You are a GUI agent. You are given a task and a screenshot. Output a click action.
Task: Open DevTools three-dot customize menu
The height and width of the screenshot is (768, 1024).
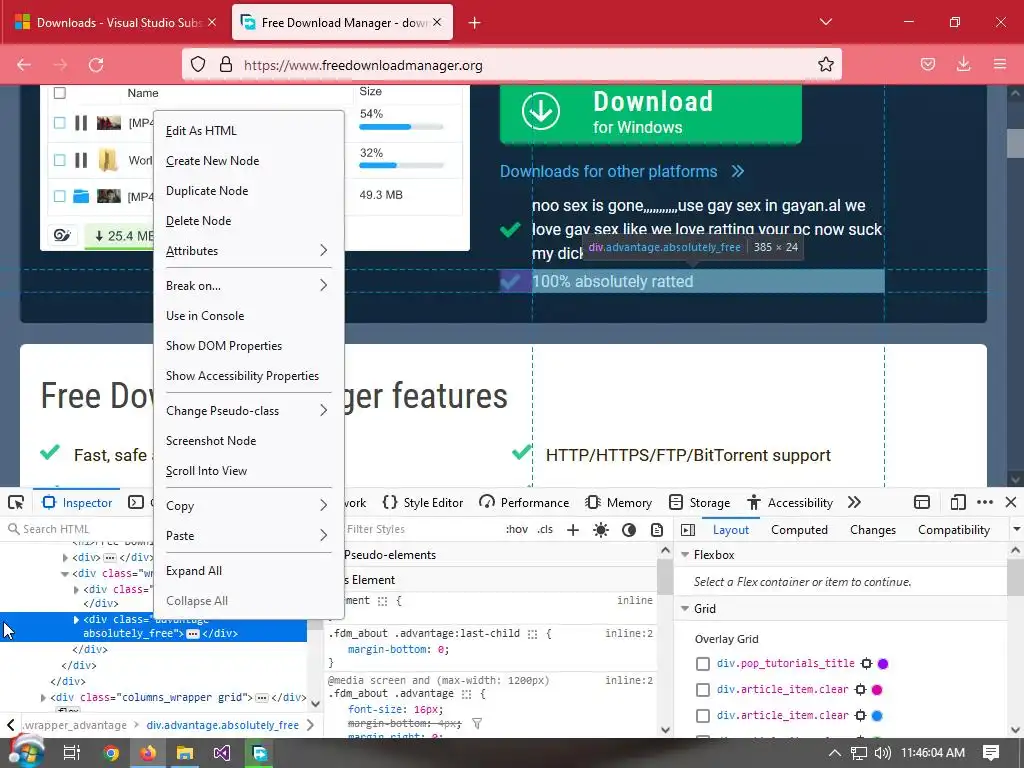click(x=985, y=502)
